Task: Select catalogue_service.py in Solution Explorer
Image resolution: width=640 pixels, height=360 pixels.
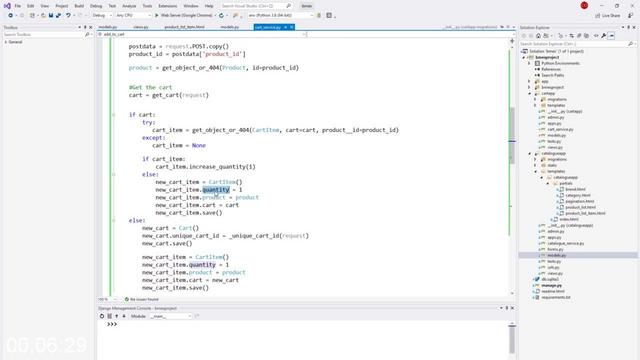Action: coord(565,243)
